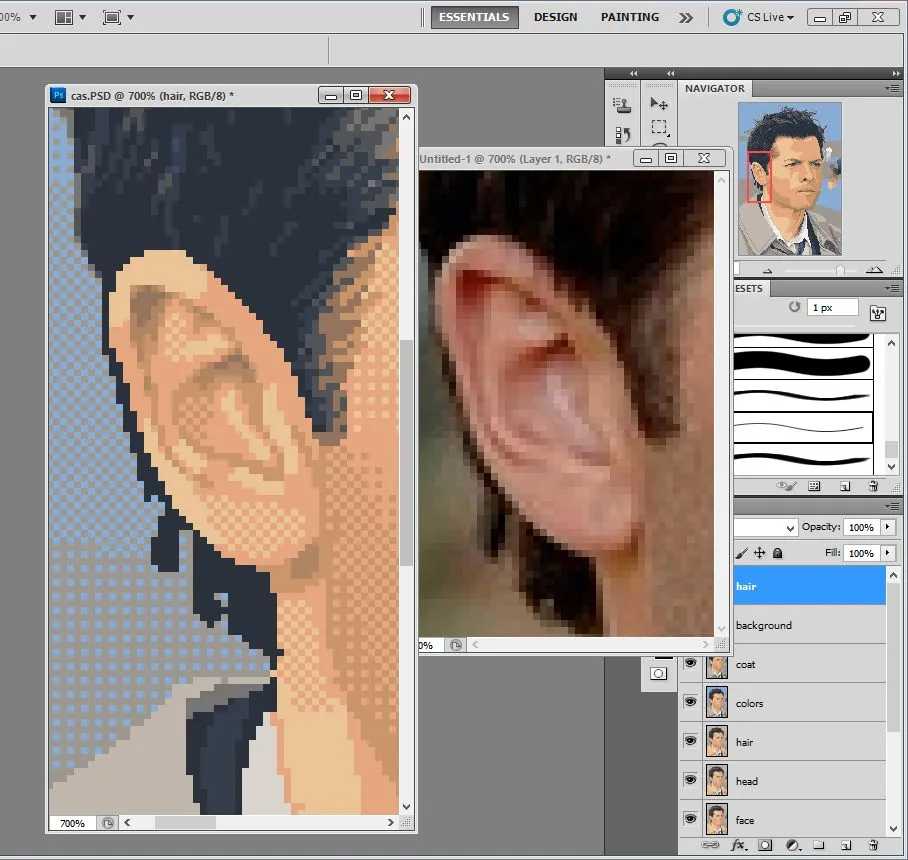The height and width of the screenshot is (860, 908).
Task: Create a new layer group
Action: point(818,845)
